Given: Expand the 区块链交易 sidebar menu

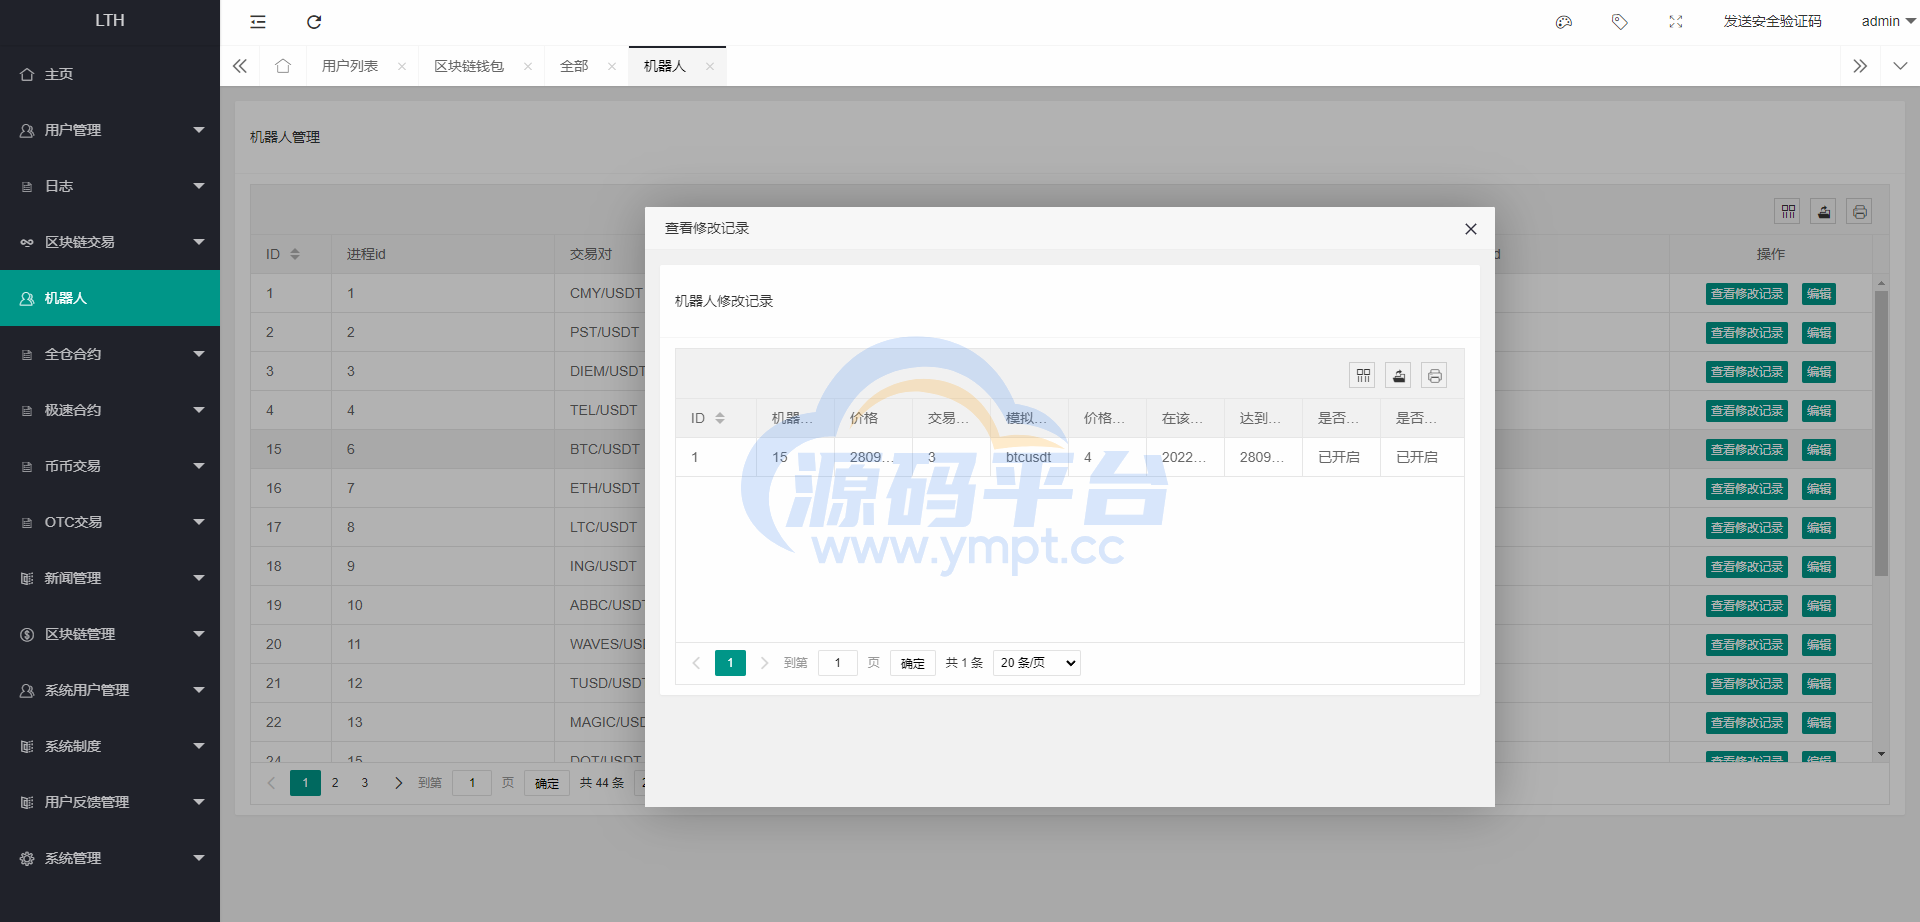Looking at the screenshot, I should 110,242.
